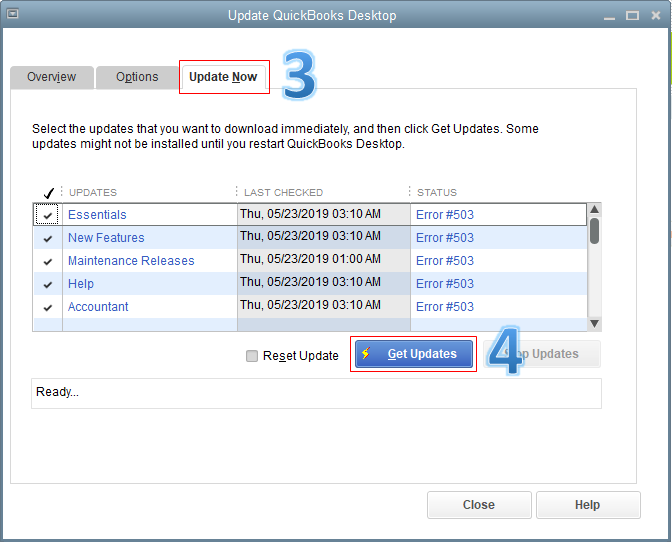Uncheck the Help update checkbox

click(x=48, y=285)
